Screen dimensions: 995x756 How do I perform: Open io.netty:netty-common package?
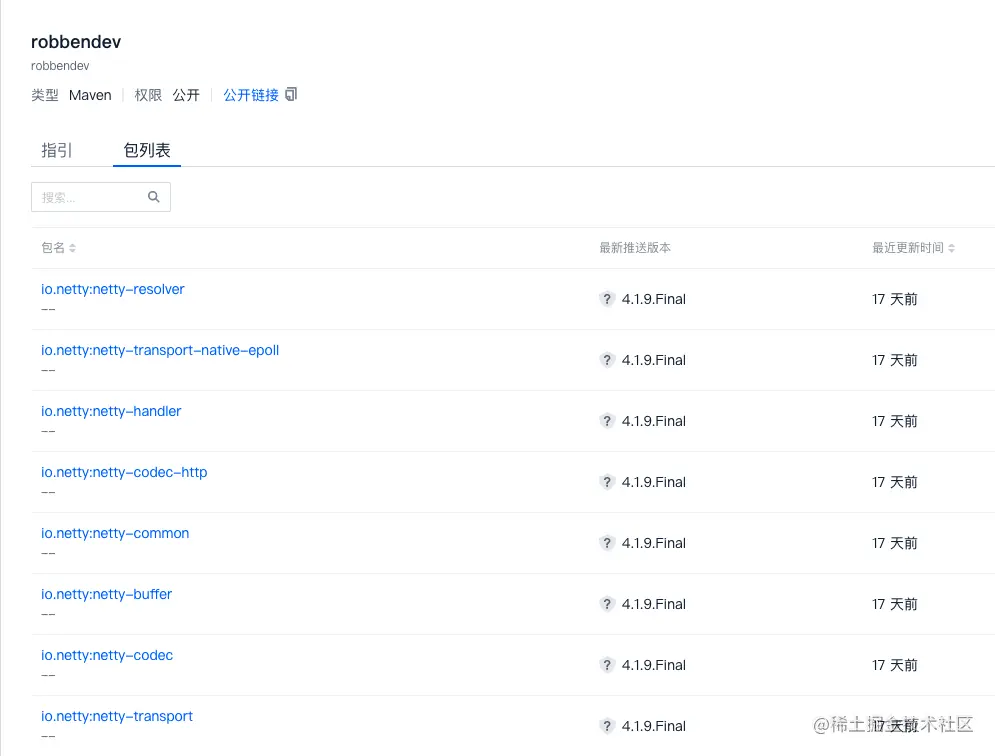coord(115,533)
